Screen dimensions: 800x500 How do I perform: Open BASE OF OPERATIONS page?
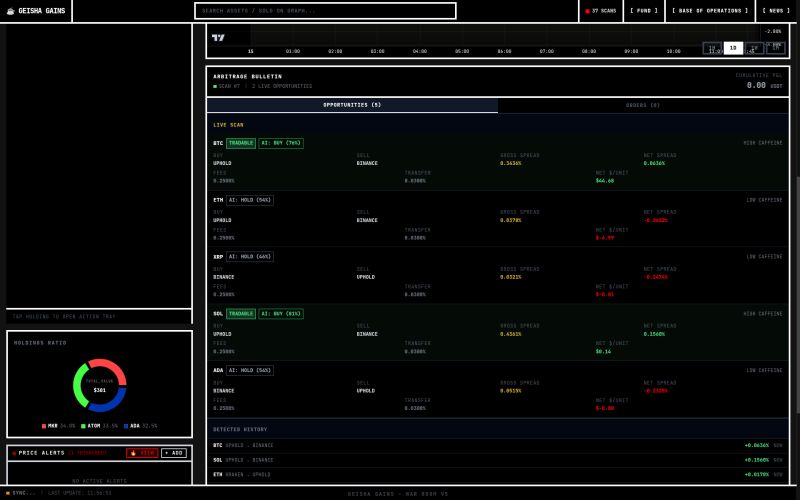pos(710,11)
